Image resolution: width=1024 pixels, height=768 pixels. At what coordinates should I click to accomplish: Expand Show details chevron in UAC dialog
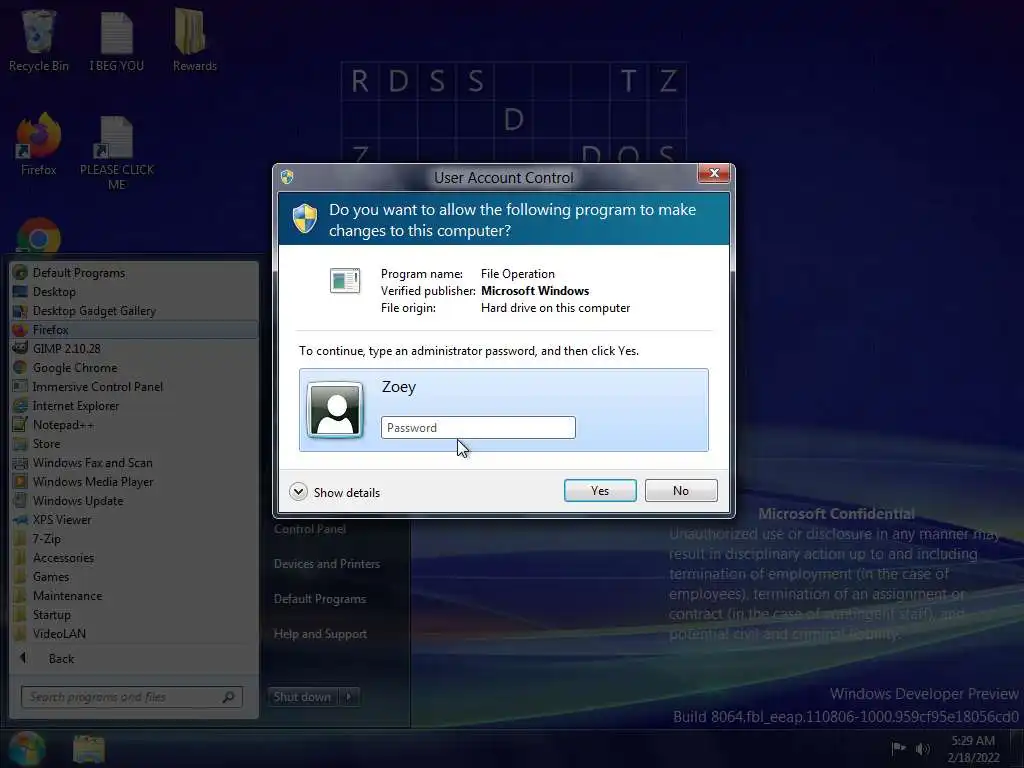pos(298,492)
